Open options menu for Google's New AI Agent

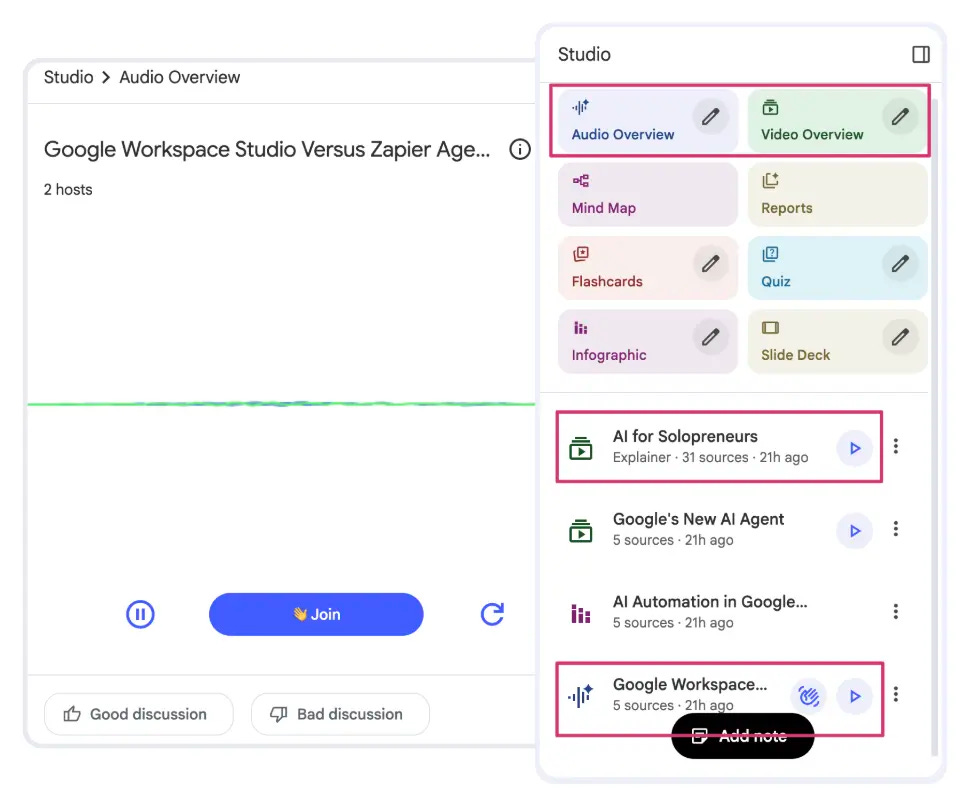click(896, 529)
